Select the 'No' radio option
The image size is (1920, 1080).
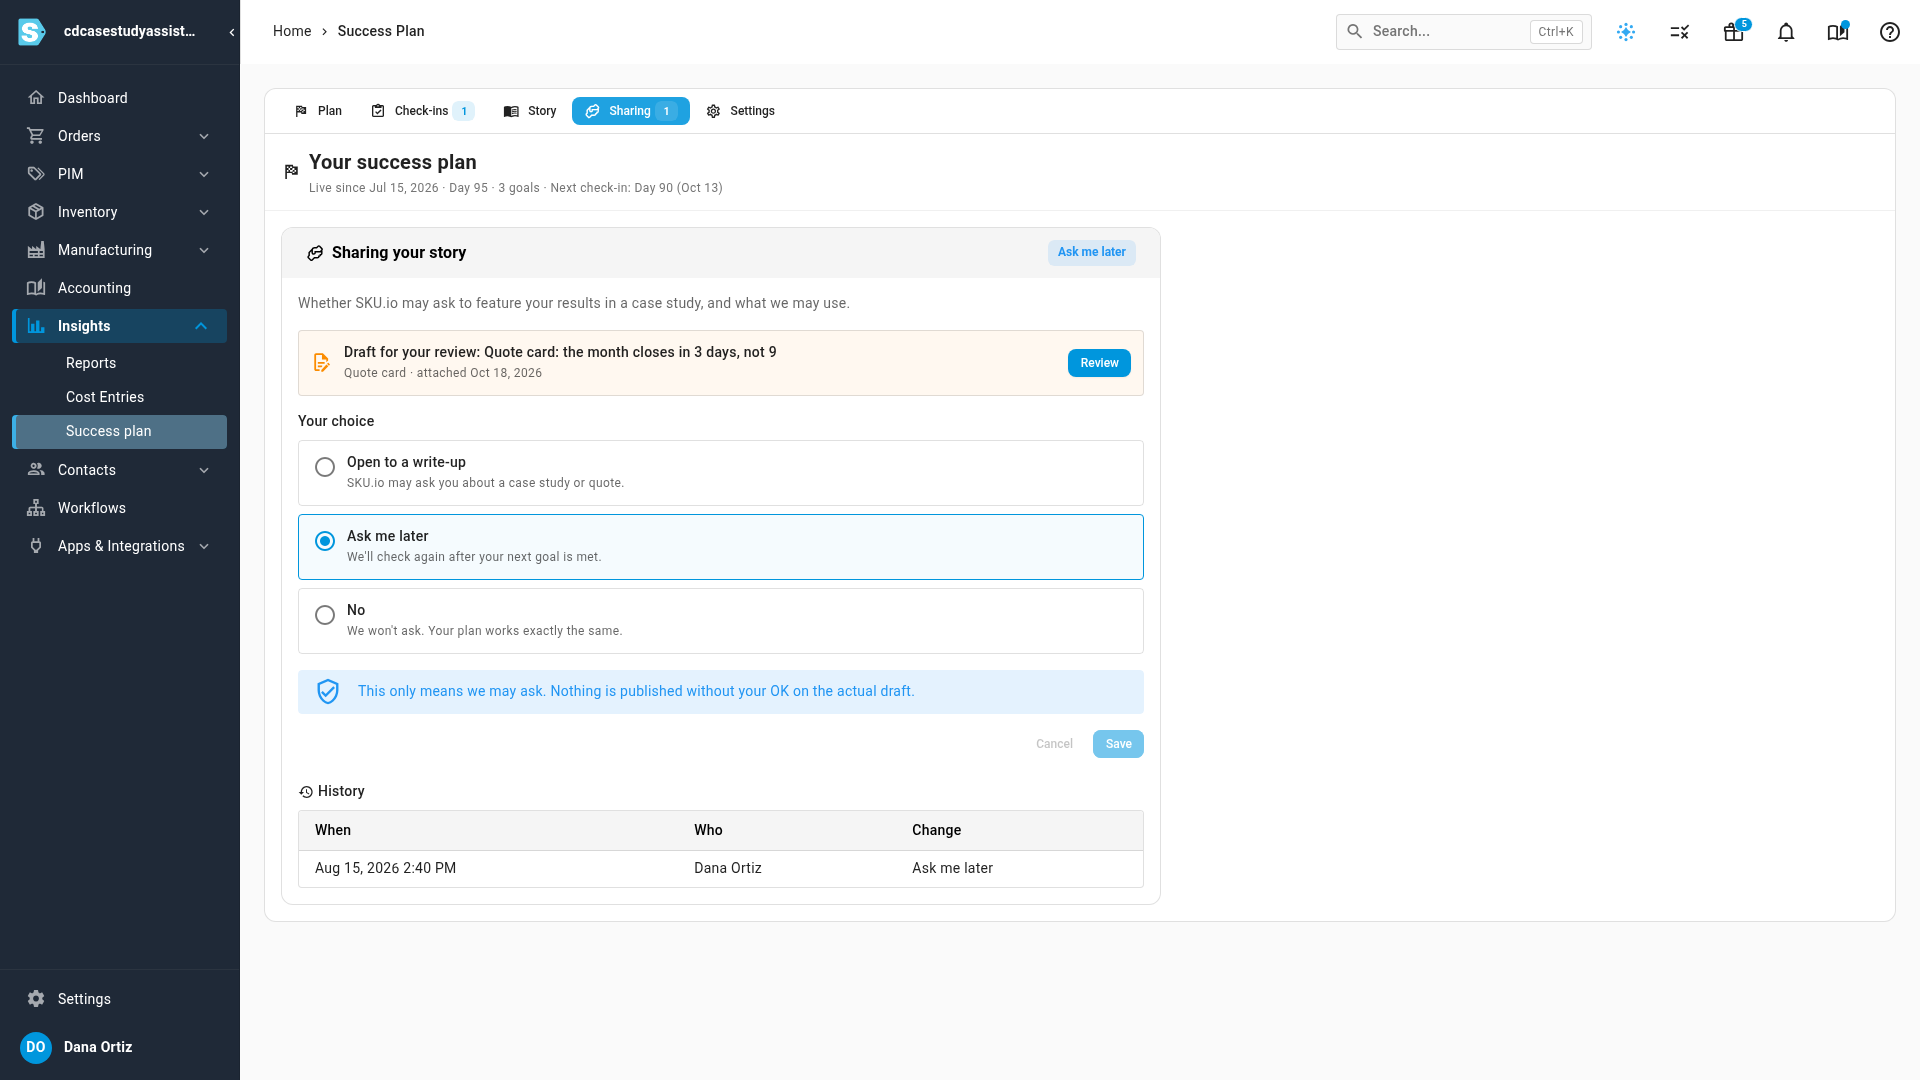[325, 615]
